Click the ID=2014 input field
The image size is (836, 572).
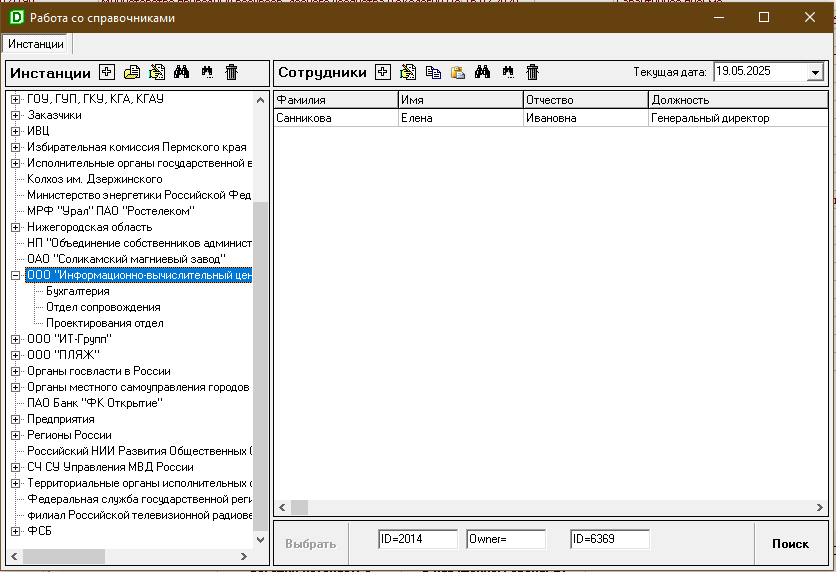pos(417,539)
